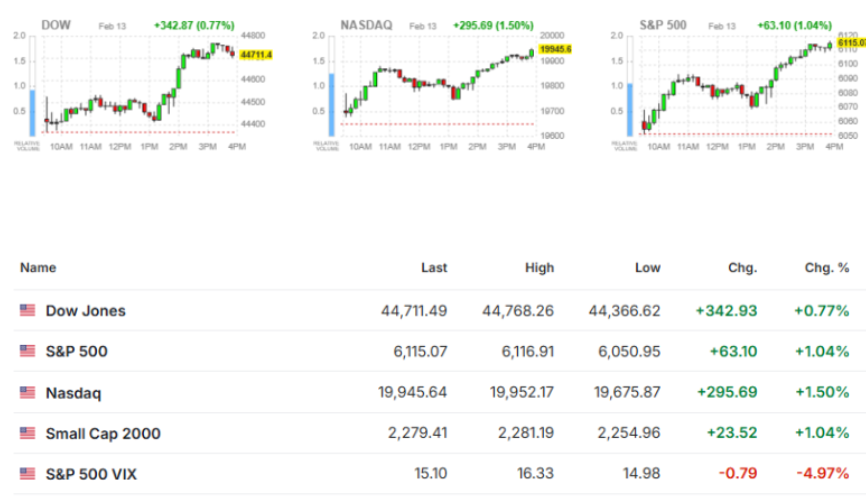The image size is (866, 498).
Task: Click VIX last value 15.10
Action: coord(431,474)
